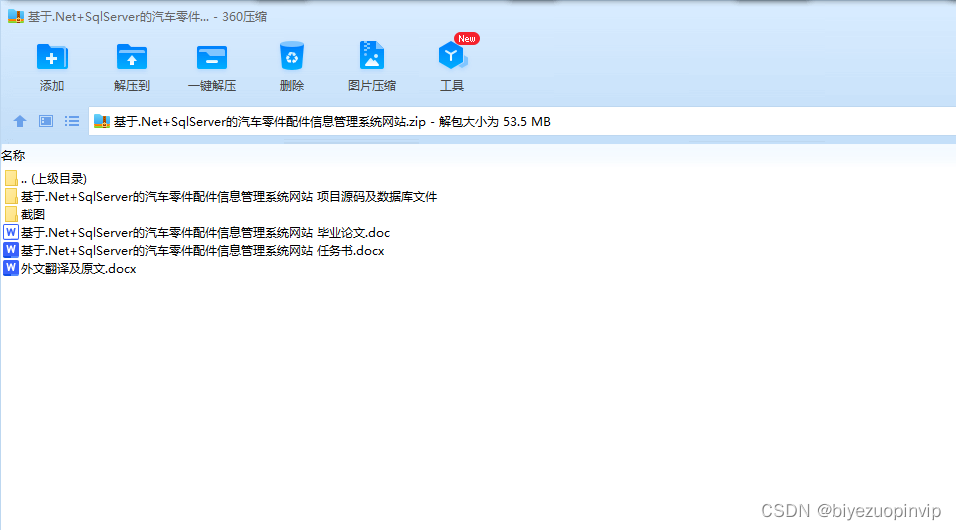Click the 解压到 (Extract to) icon

(x=132, y=57)
